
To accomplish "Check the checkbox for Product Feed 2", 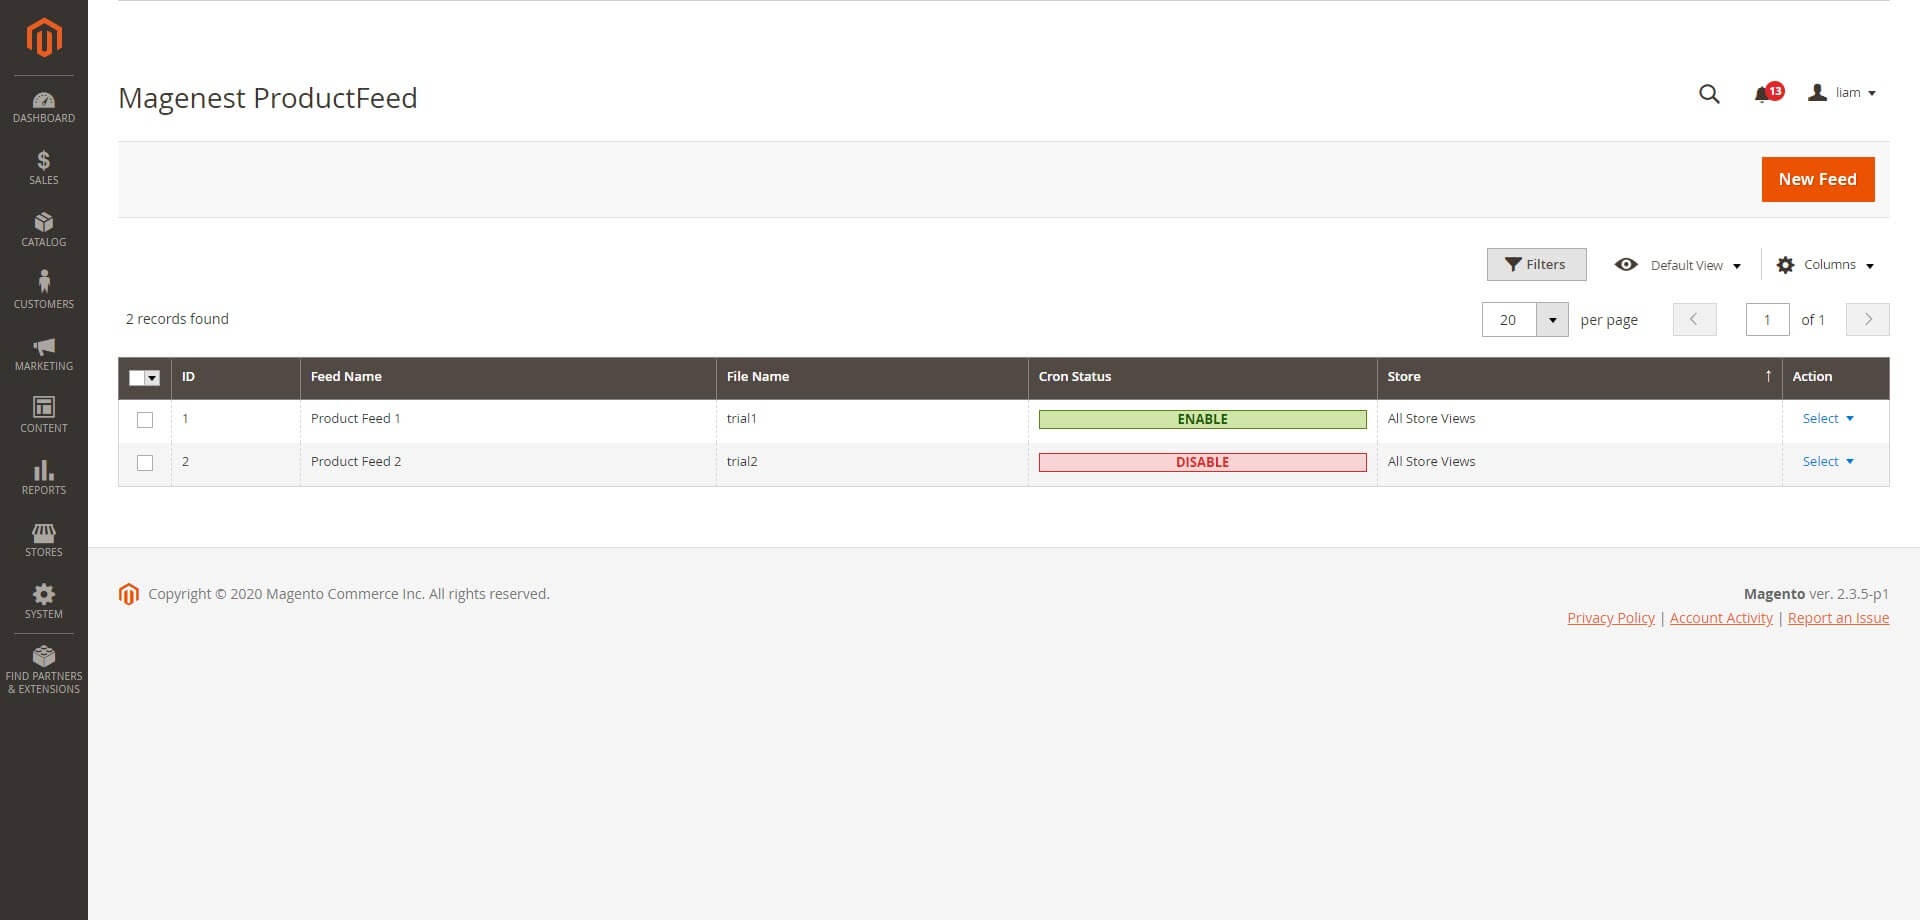I will 145,463.
